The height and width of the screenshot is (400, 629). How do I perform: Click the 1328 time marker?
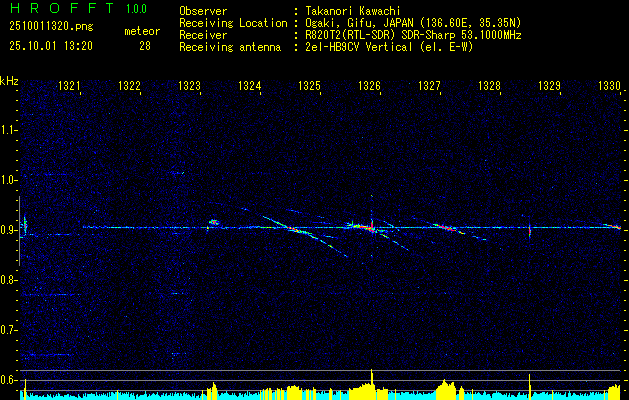(x=489, y=86)
